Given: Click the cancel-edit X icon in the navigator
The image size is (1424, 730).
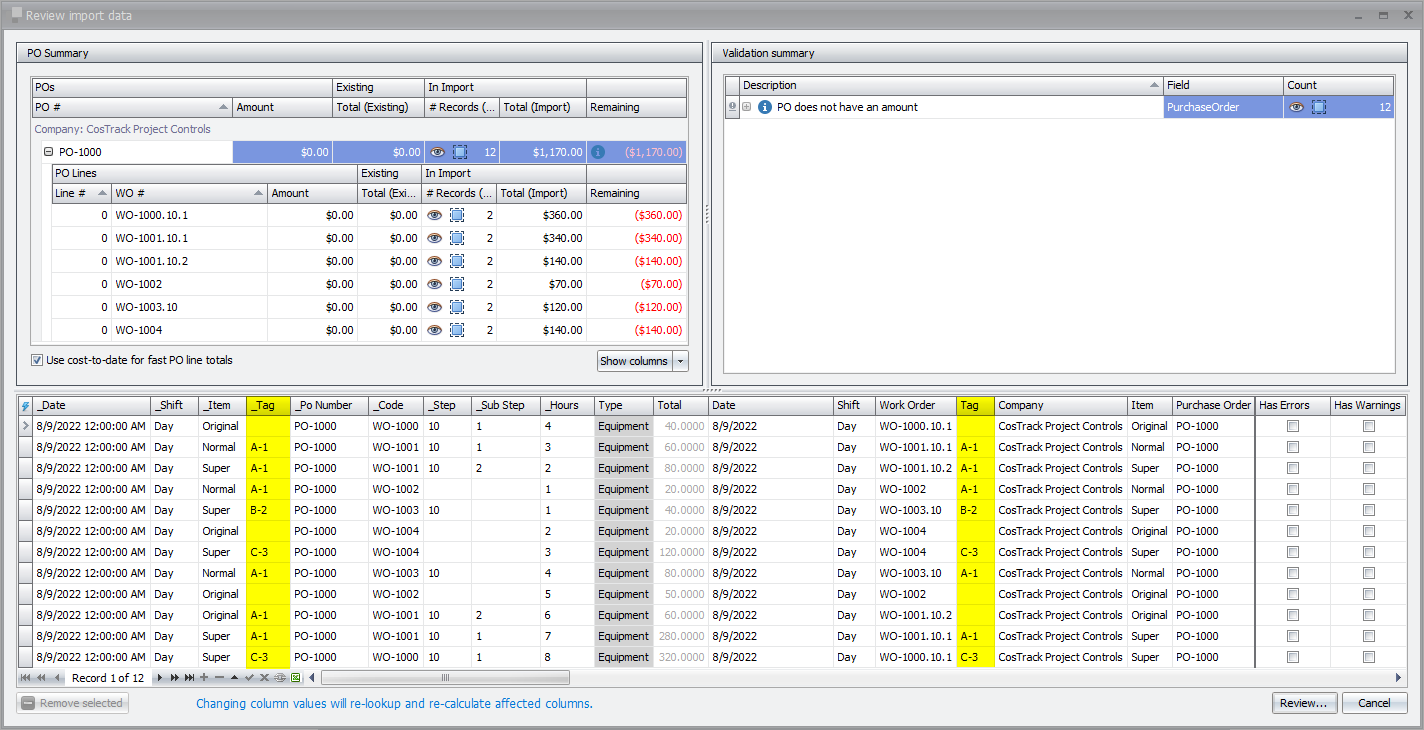Looking at the screenshot, I should 264,678.
